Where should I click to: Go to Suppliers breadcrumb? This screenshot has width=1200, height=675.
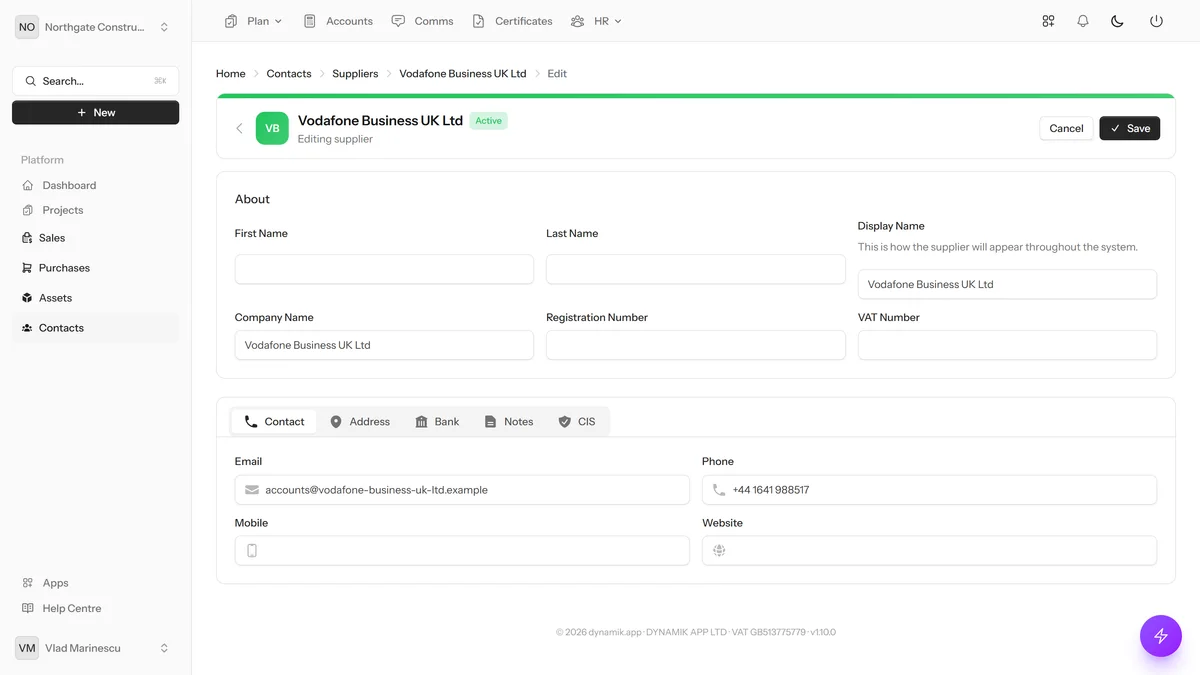355,74
